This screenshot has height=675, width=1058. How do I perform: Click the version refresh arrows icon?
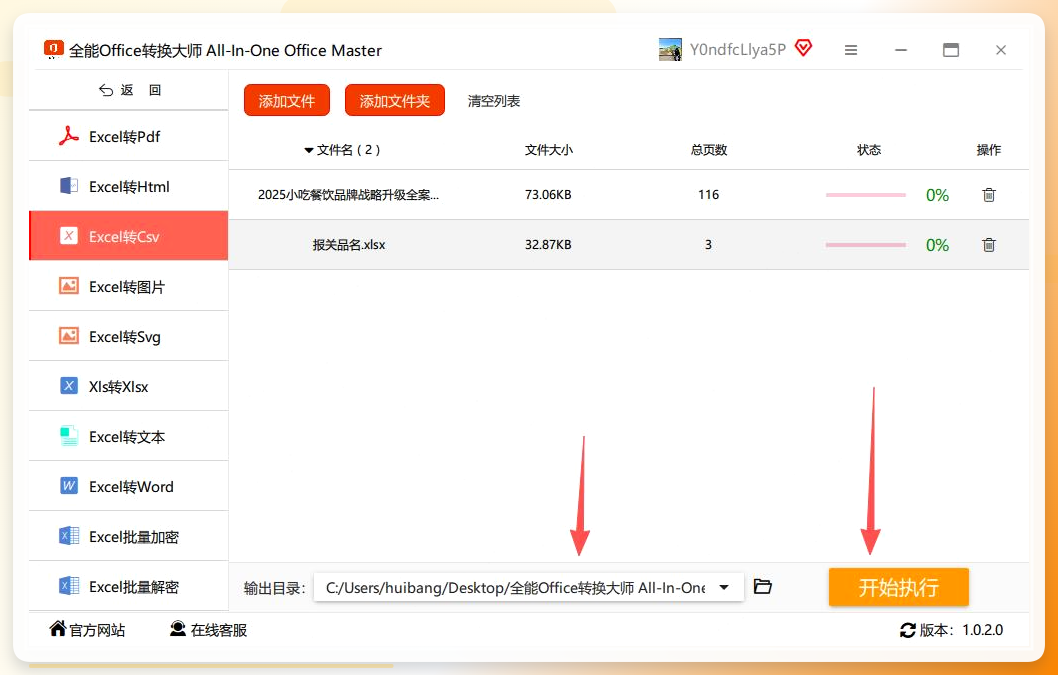point(908,630)
